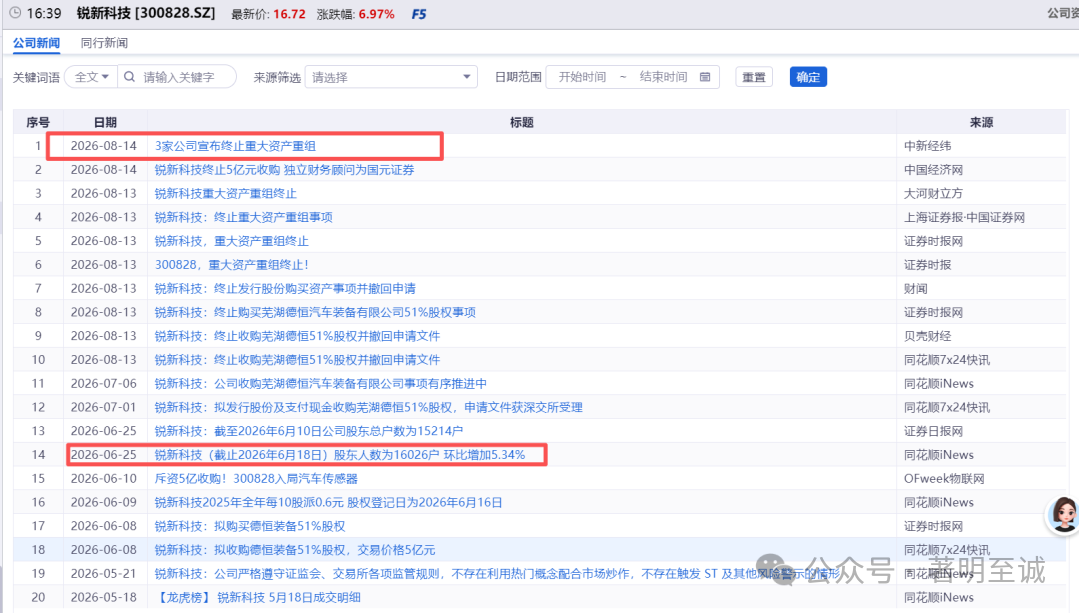1079x613 pixels.
Task: Open news 【龙虎榜】锐新科技 5月18日成交明细
Action: pyautogui.click(x=257, y=597)
